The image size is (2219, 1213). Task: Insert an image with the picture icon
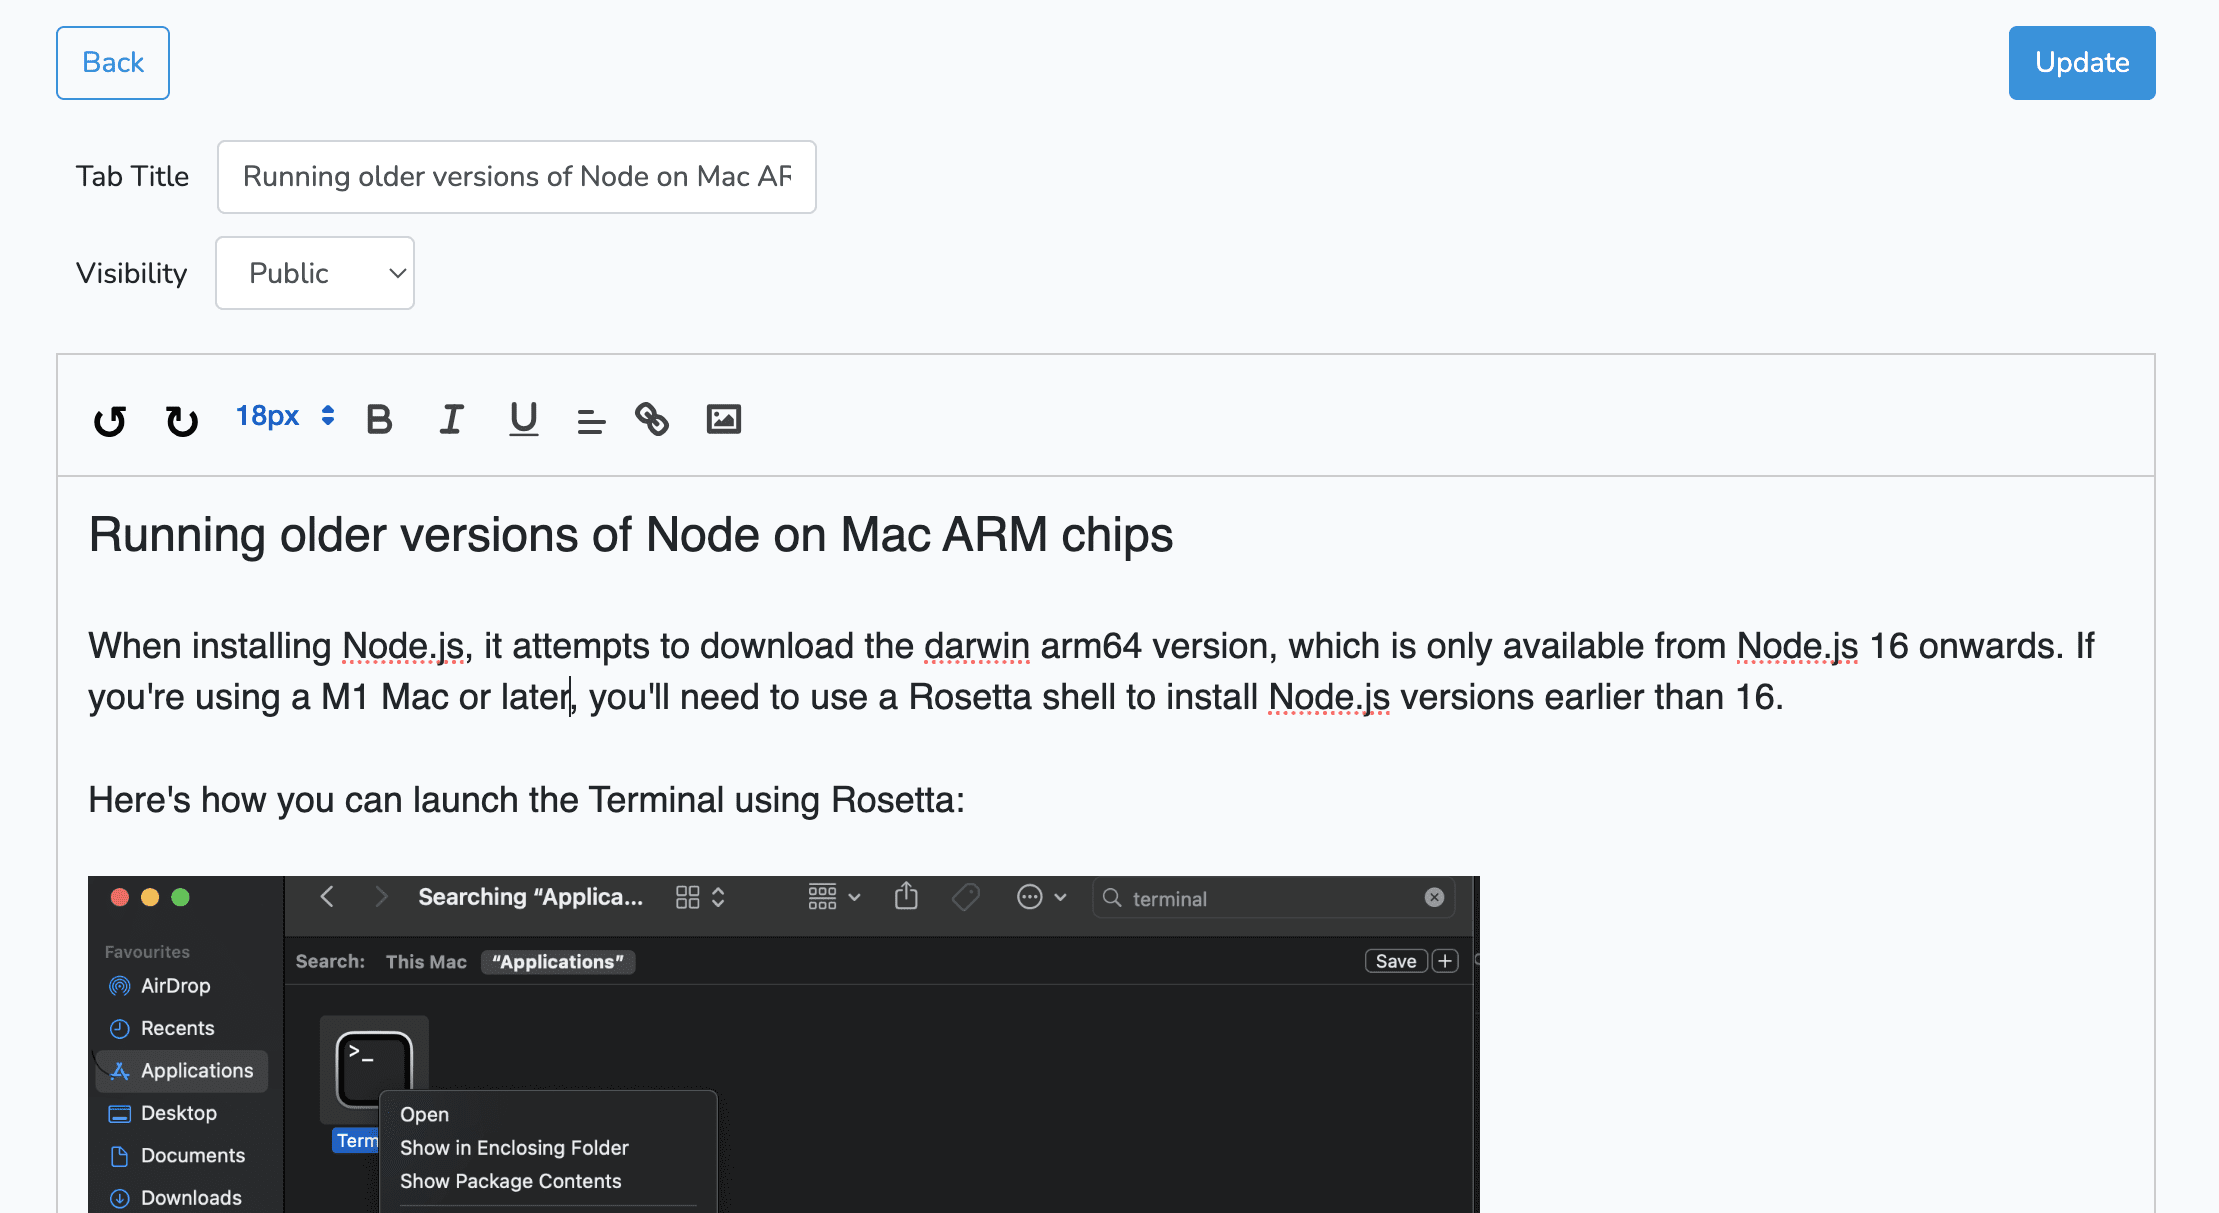pos(723,419)
